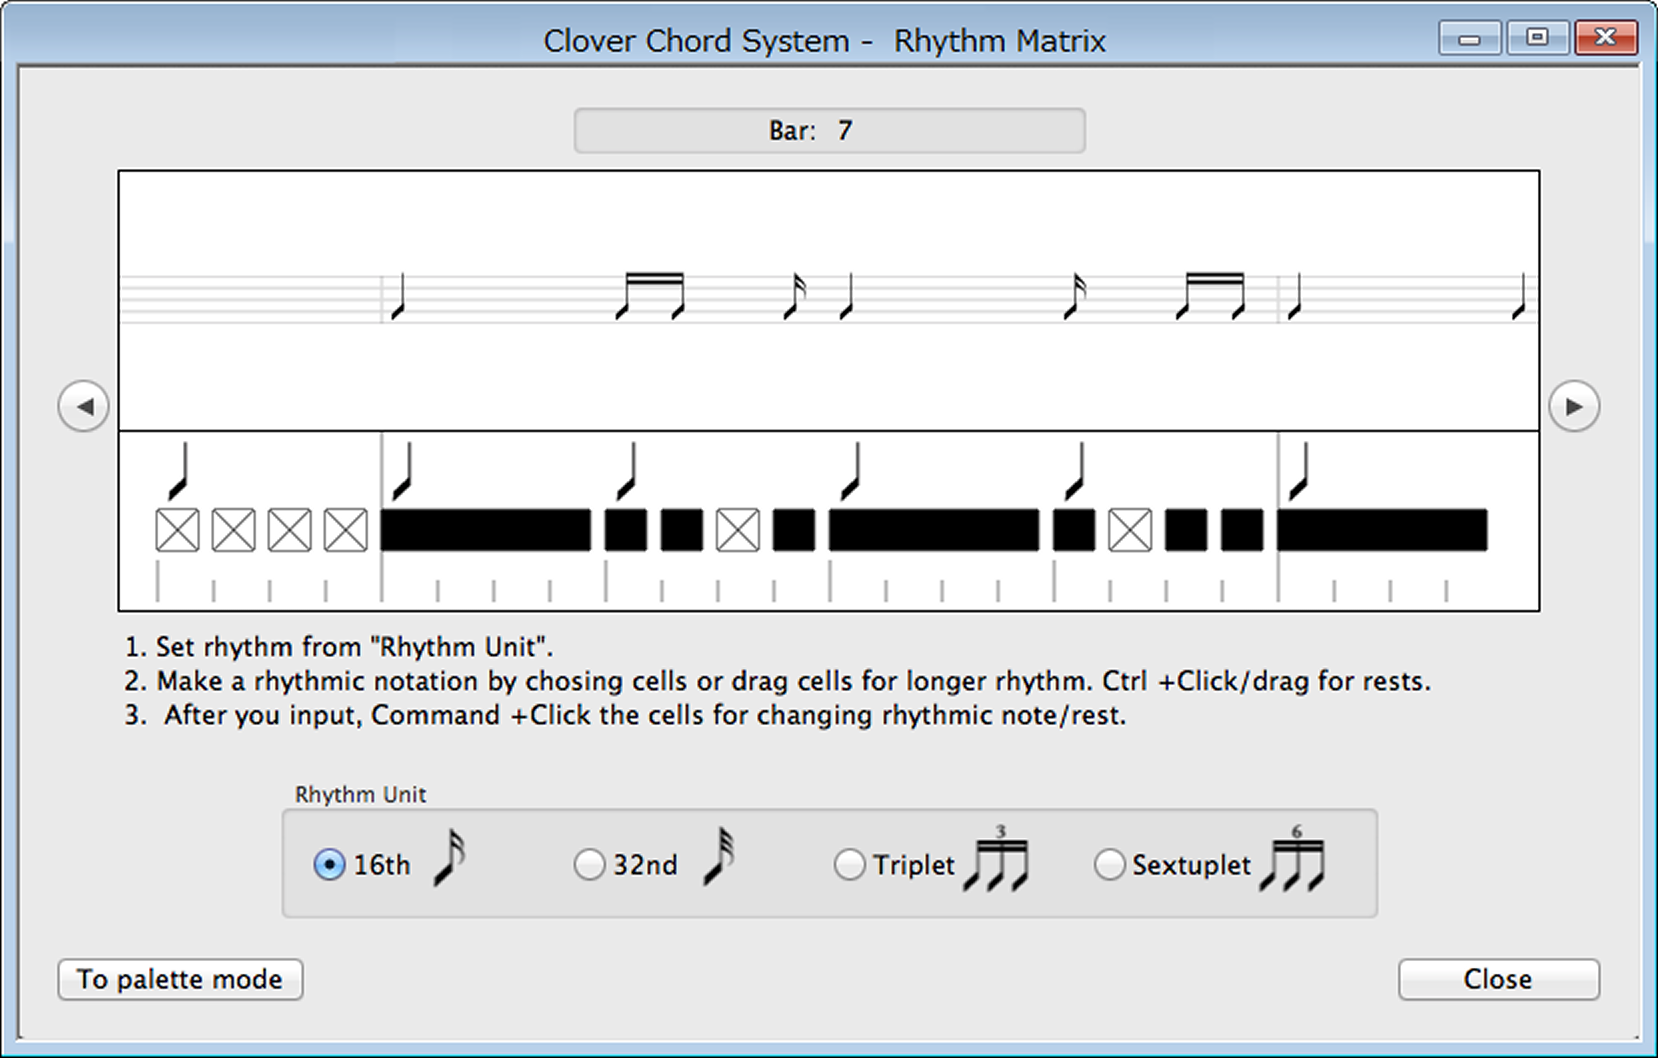Minimize the Rhythm Matrix window
1658x1058 pixels.
pyautogui.click(x=1469, y=38)
